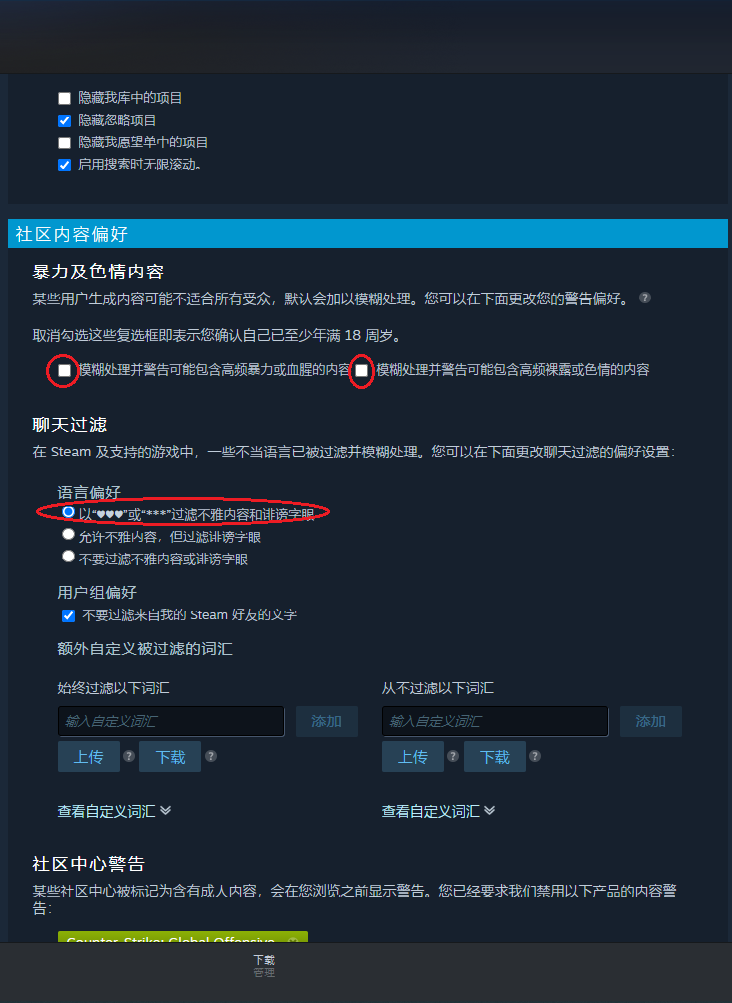Focus the 始终过滤以下词汇 custom word input
732x1003 pixels.
coord(171,722)
